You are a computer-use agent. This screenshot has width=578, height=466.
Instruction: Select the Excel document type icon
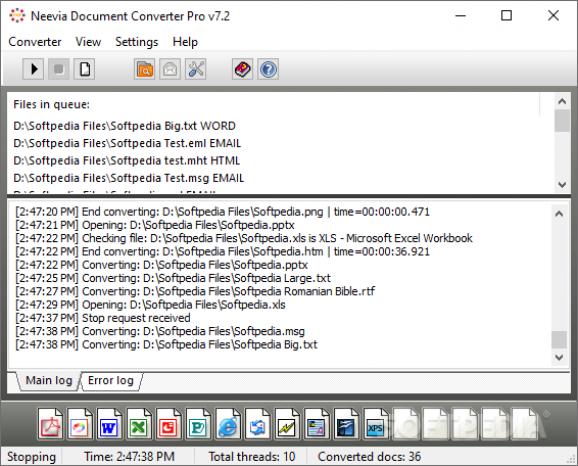[x=139, y=424]
